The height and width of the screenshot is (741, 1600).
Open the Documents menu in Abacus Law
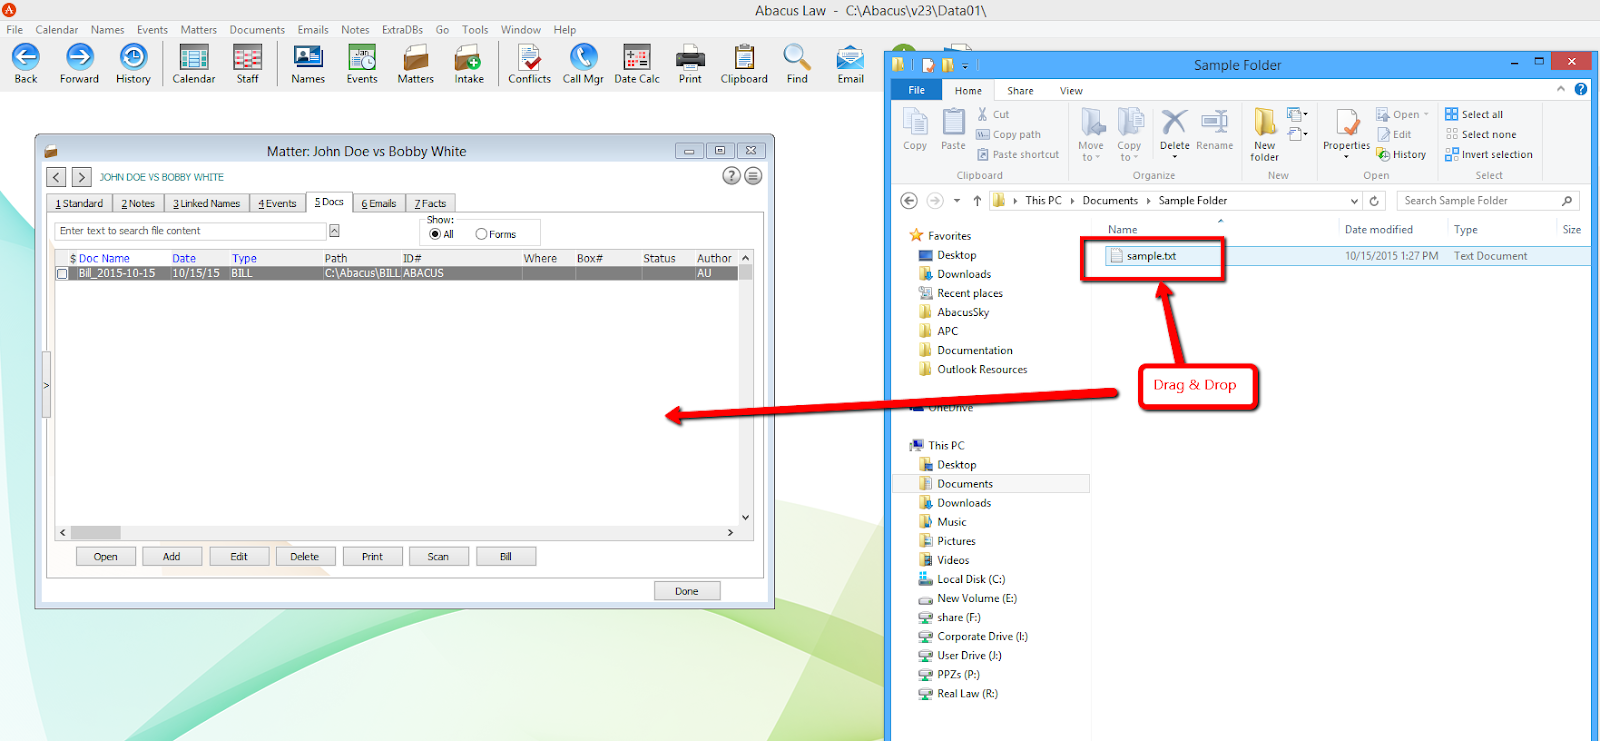tap(257, 30)
